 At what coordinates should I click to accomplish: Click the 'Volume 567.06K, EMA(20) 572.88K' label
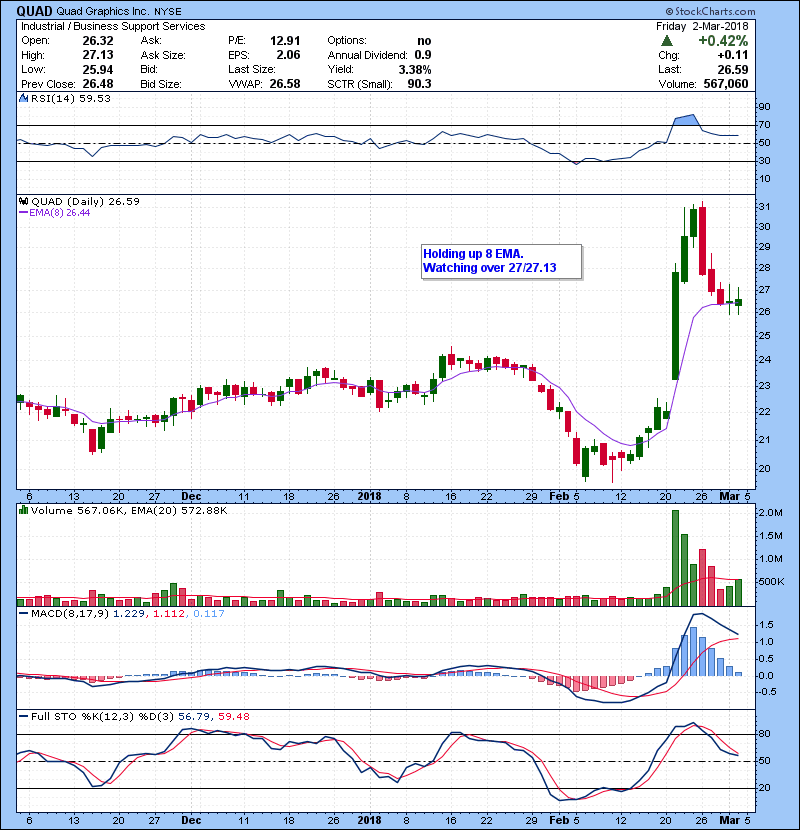(129, 510)
